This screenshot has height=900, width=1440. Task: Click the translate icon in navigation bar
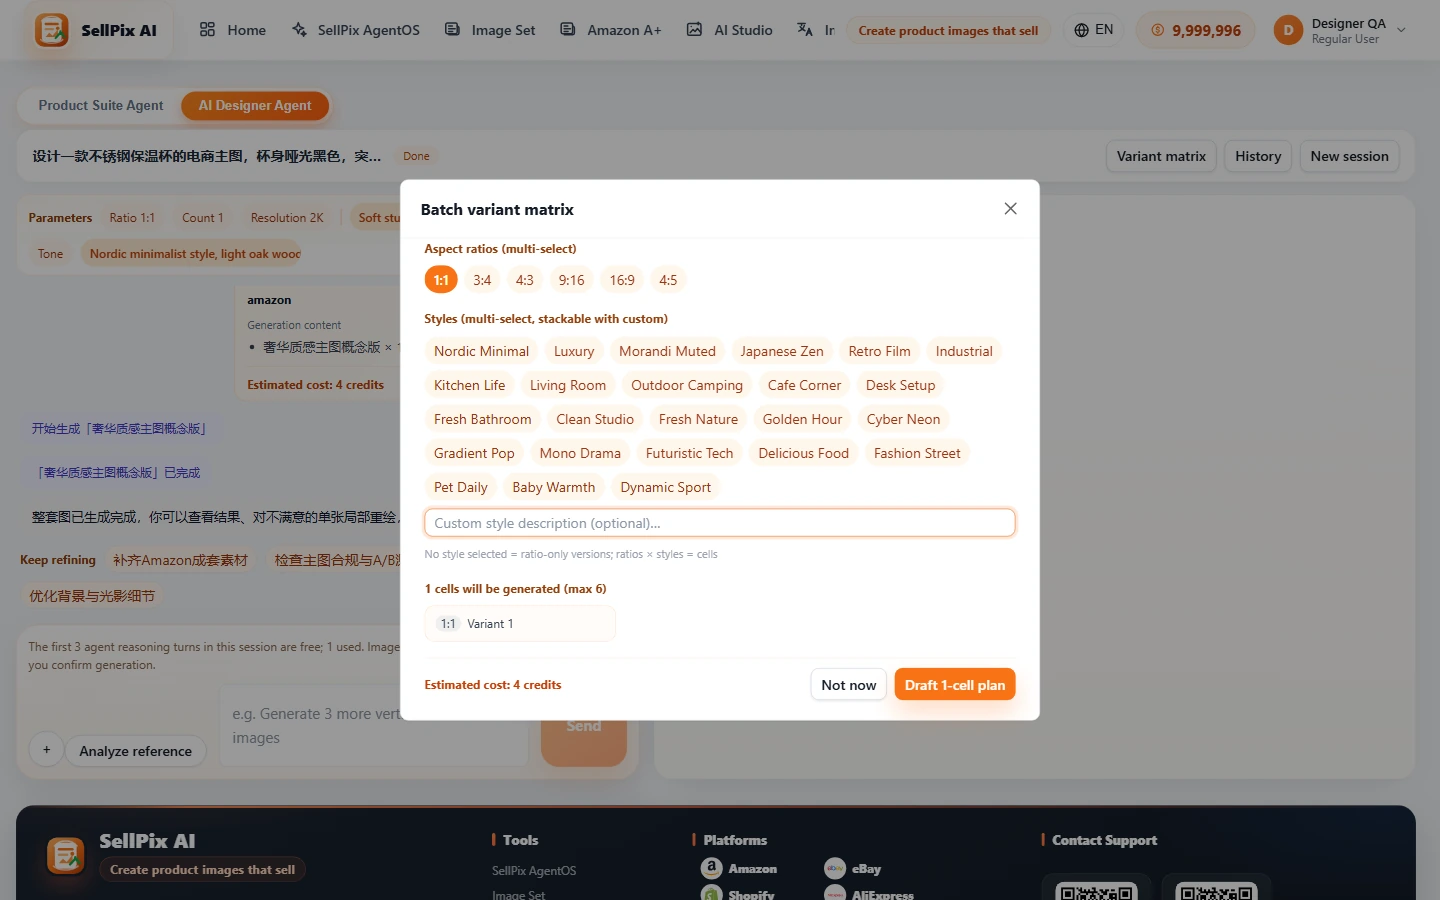(x=805, y=30)
